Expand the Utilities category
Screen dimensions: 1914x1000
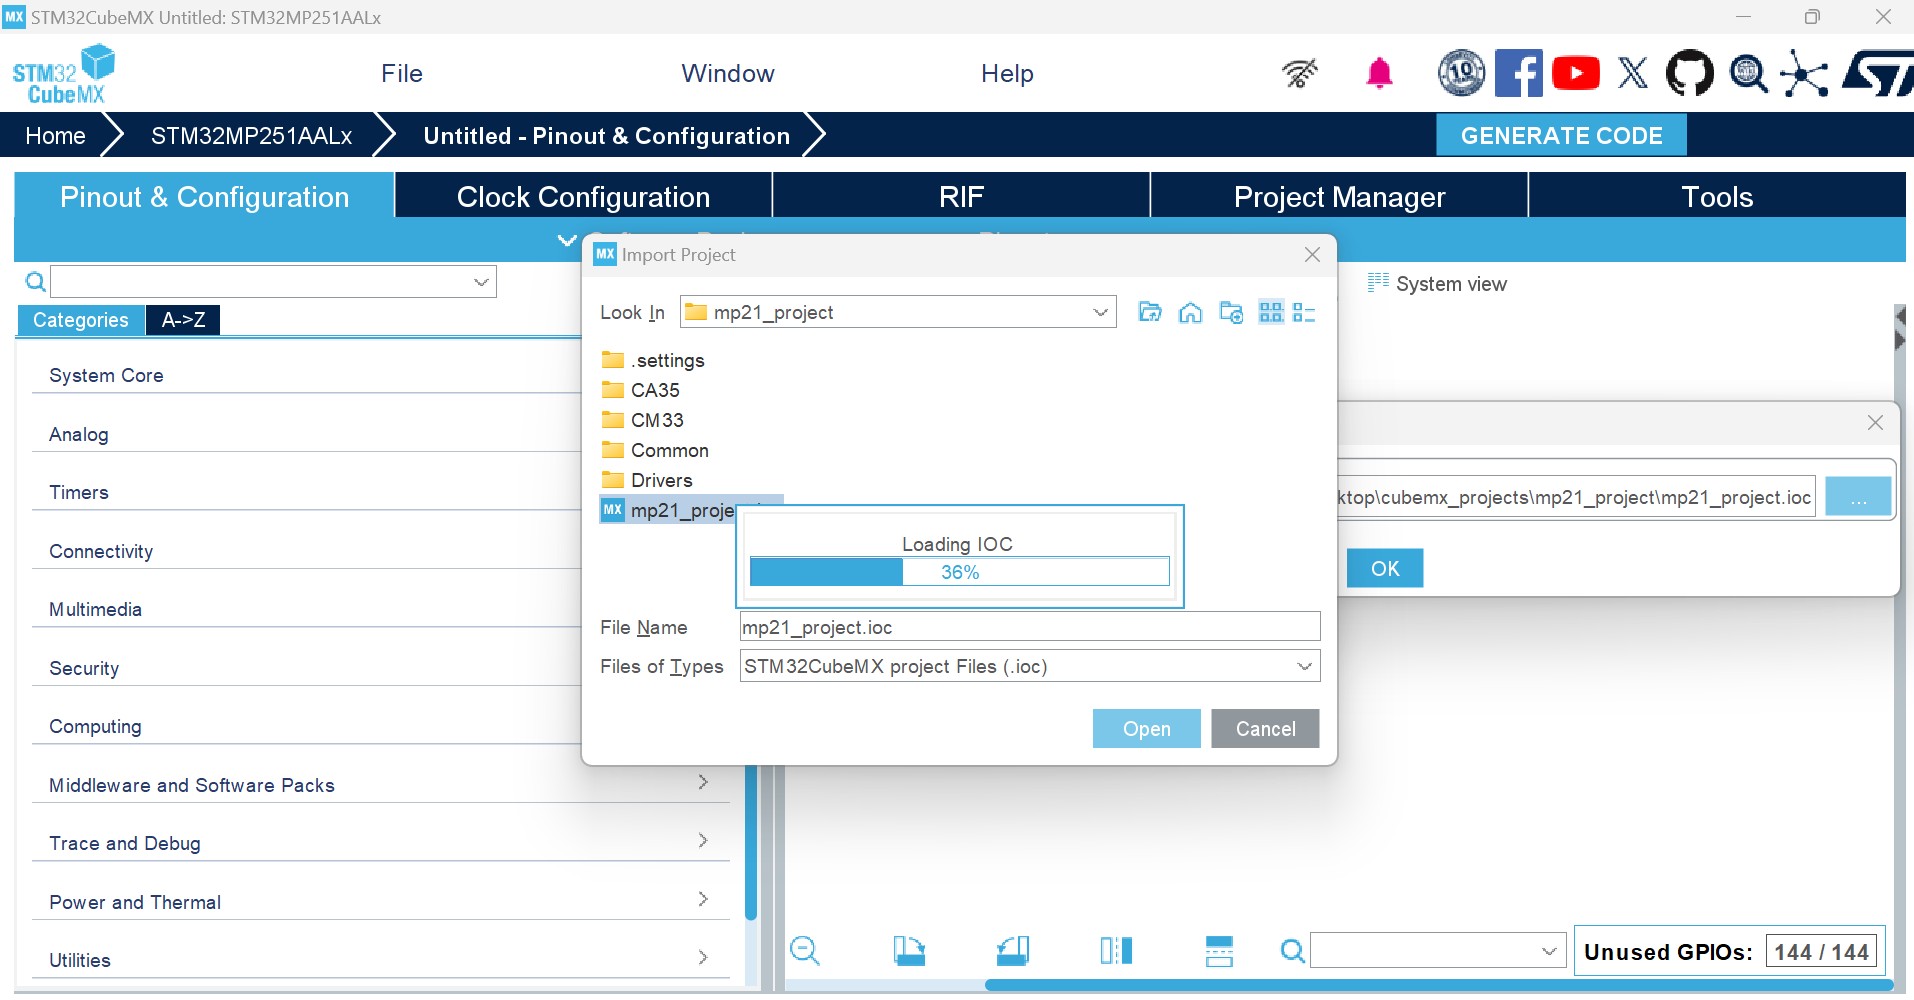[x=703, y=957]
